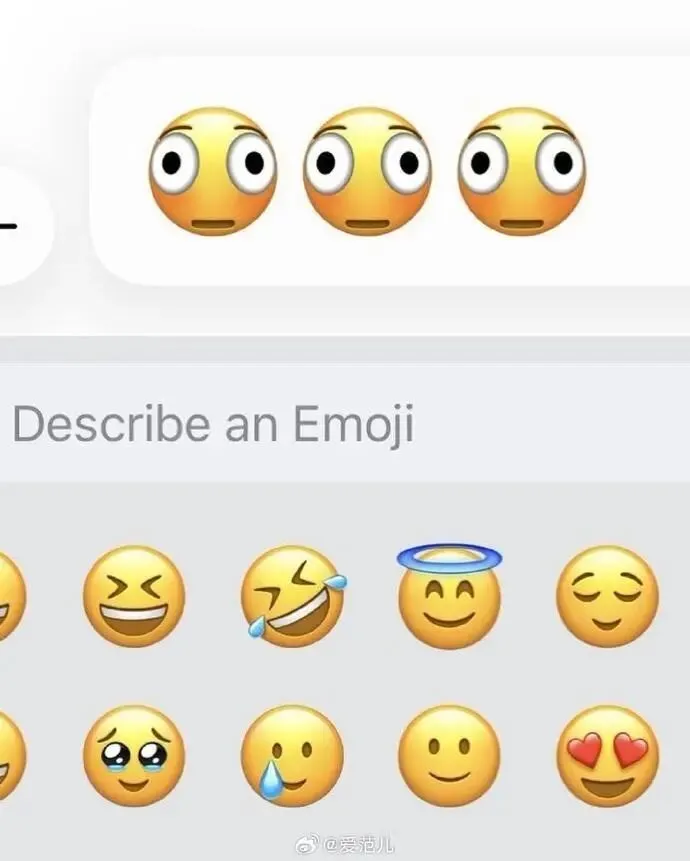Click the Weibo logo in the watermark
This screenshot has width=690, height=861.
click(x=307, y=846)
